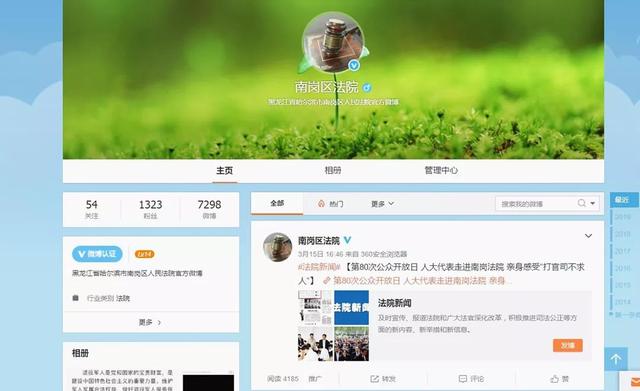Click the 相册 sidebar heading
The width and height of the screenshot is (640, 391).
coord(80,353)
